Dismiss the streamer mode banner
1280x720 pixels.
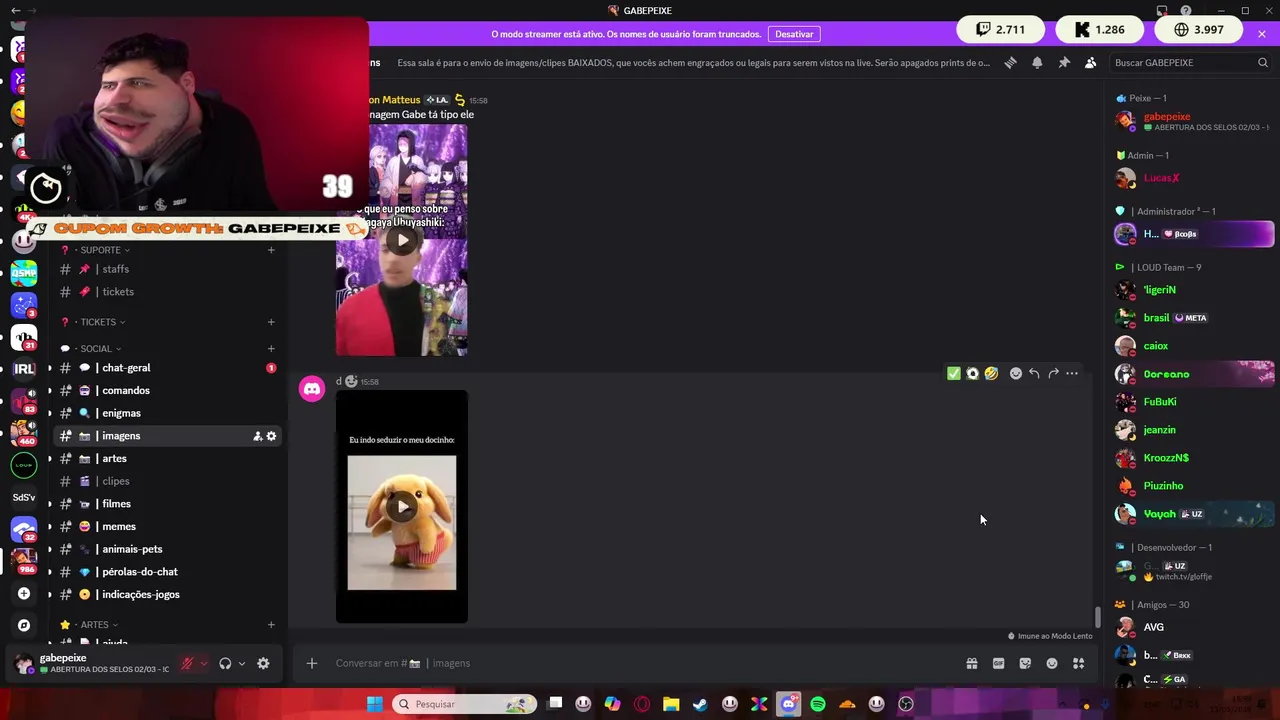click(x=1262, y=34)
